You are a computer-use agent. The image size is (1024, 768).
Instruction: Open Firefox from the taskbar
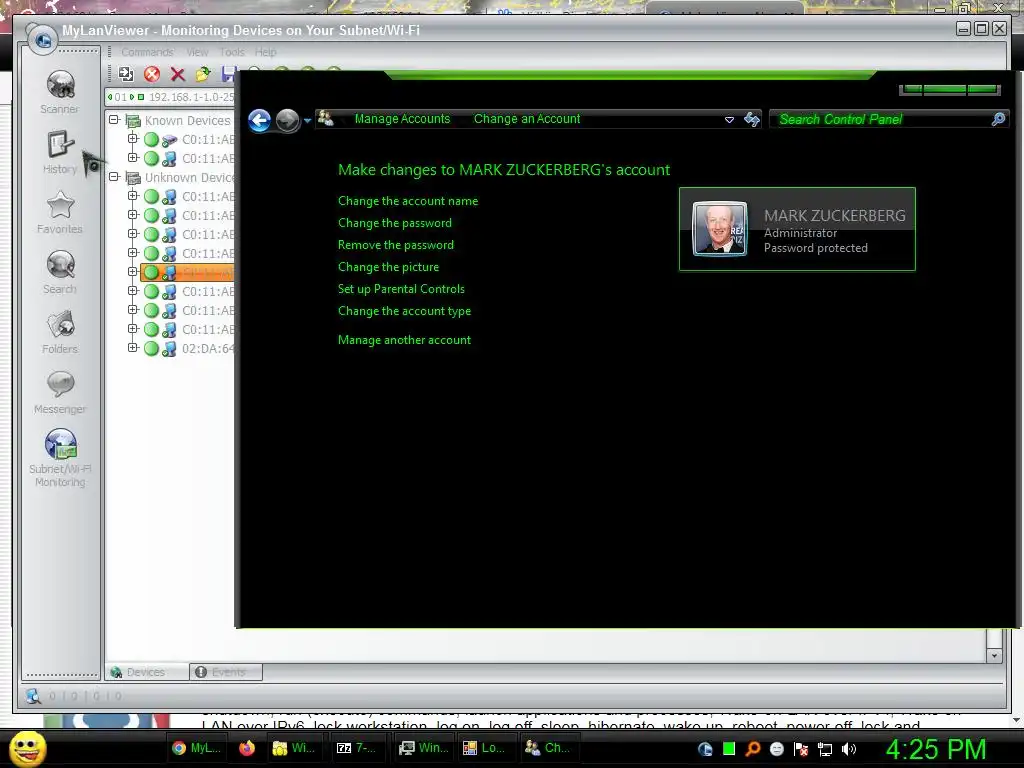coord(247,748)
